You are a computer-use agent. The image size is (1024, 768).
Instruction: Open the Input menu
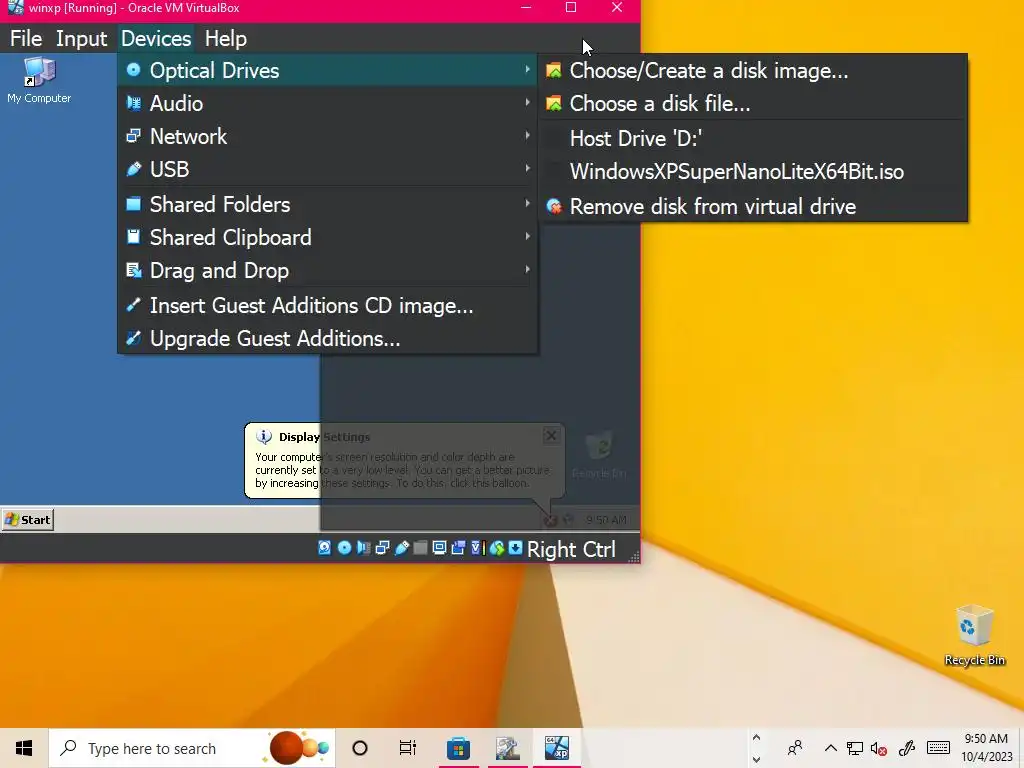(x=81, y=39)
